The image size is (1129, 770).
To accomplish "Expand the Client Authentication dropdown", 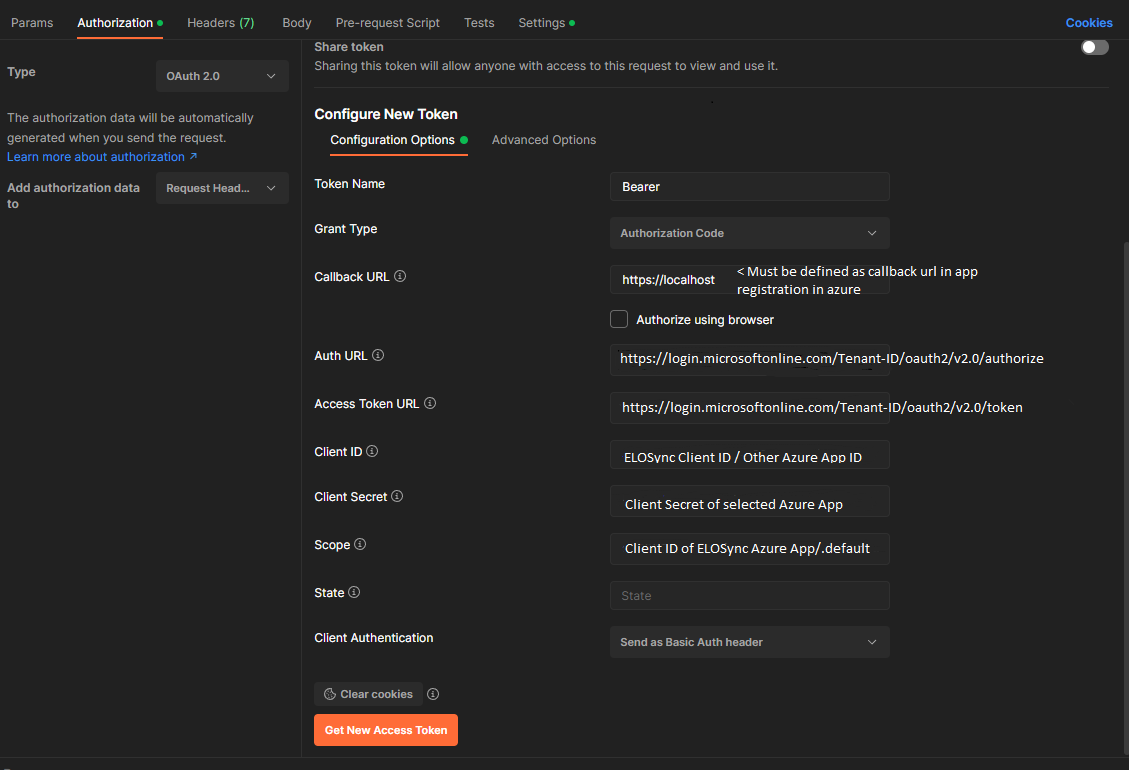I will [x=749, y=642].
